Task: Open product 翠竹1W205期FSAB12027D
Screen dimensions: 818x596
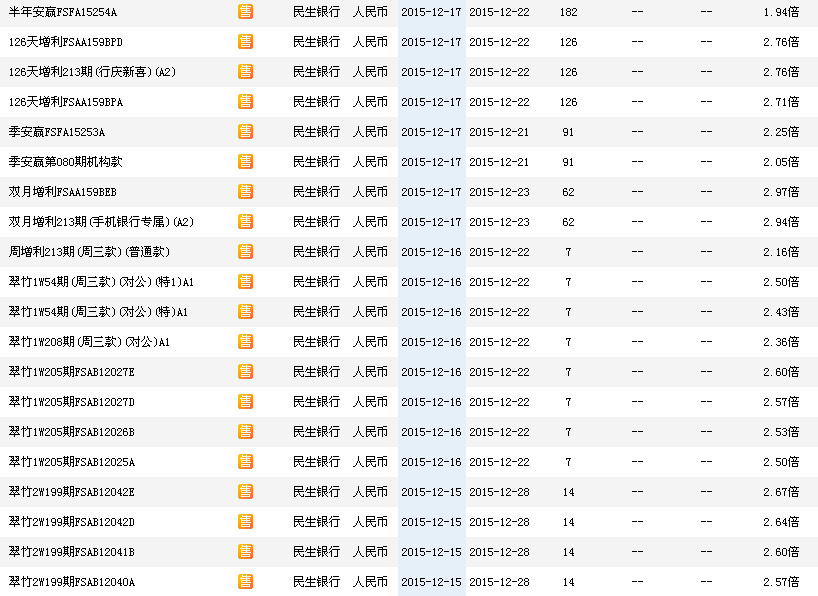Action: [x=71, y=402]
